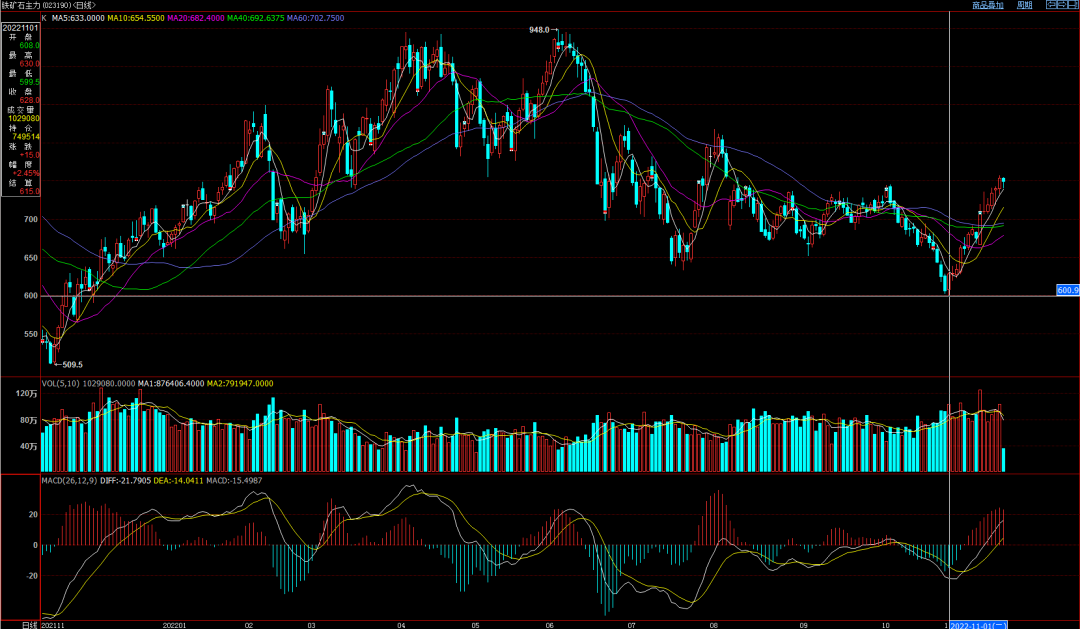Click the rightmost jump-to-end arrow icon
Screen dimensions: 1080x629
[x=1073, y=5]
